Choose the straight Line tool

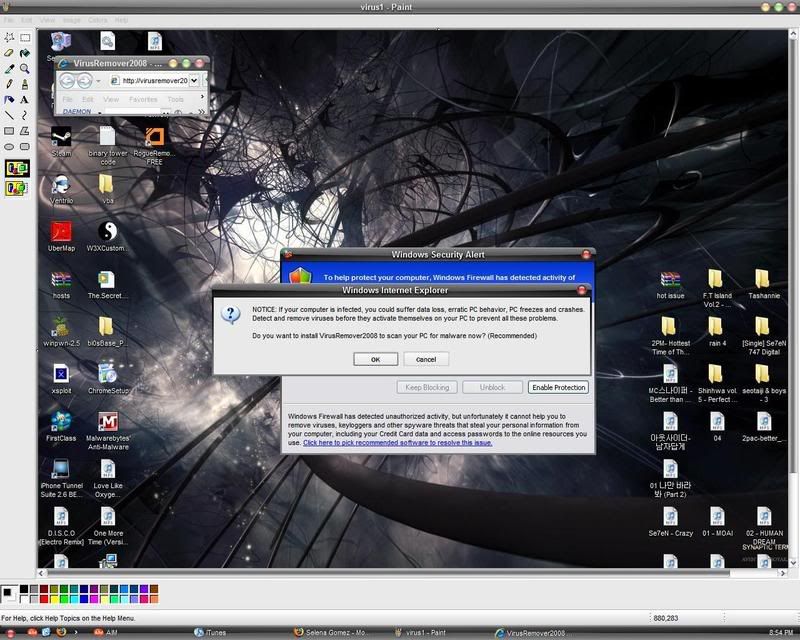9,115
